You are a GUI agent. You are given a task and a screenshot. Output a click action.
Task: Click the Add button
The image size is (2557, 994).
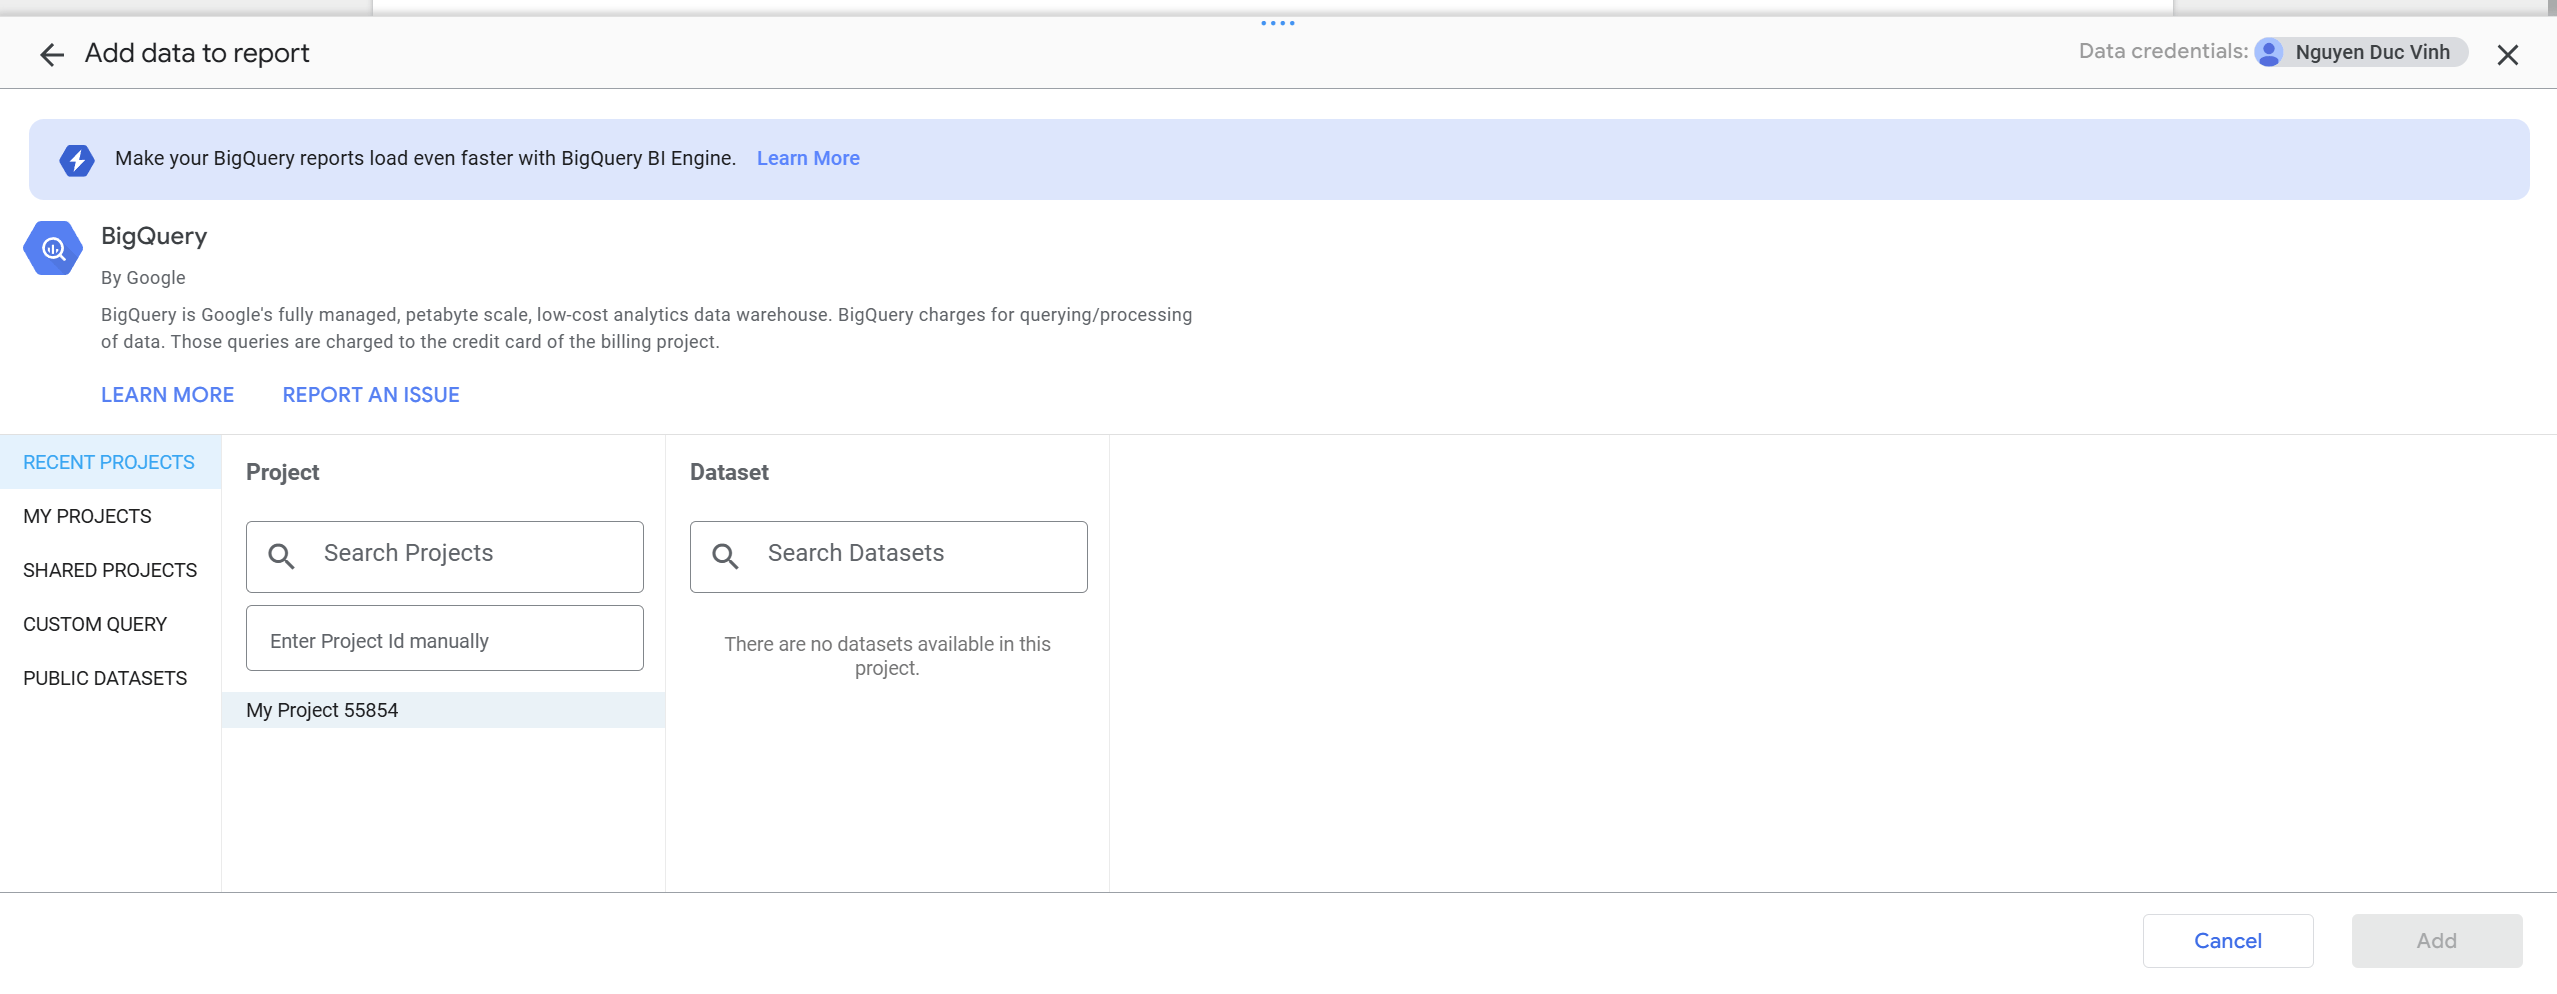click(2437, 941)
